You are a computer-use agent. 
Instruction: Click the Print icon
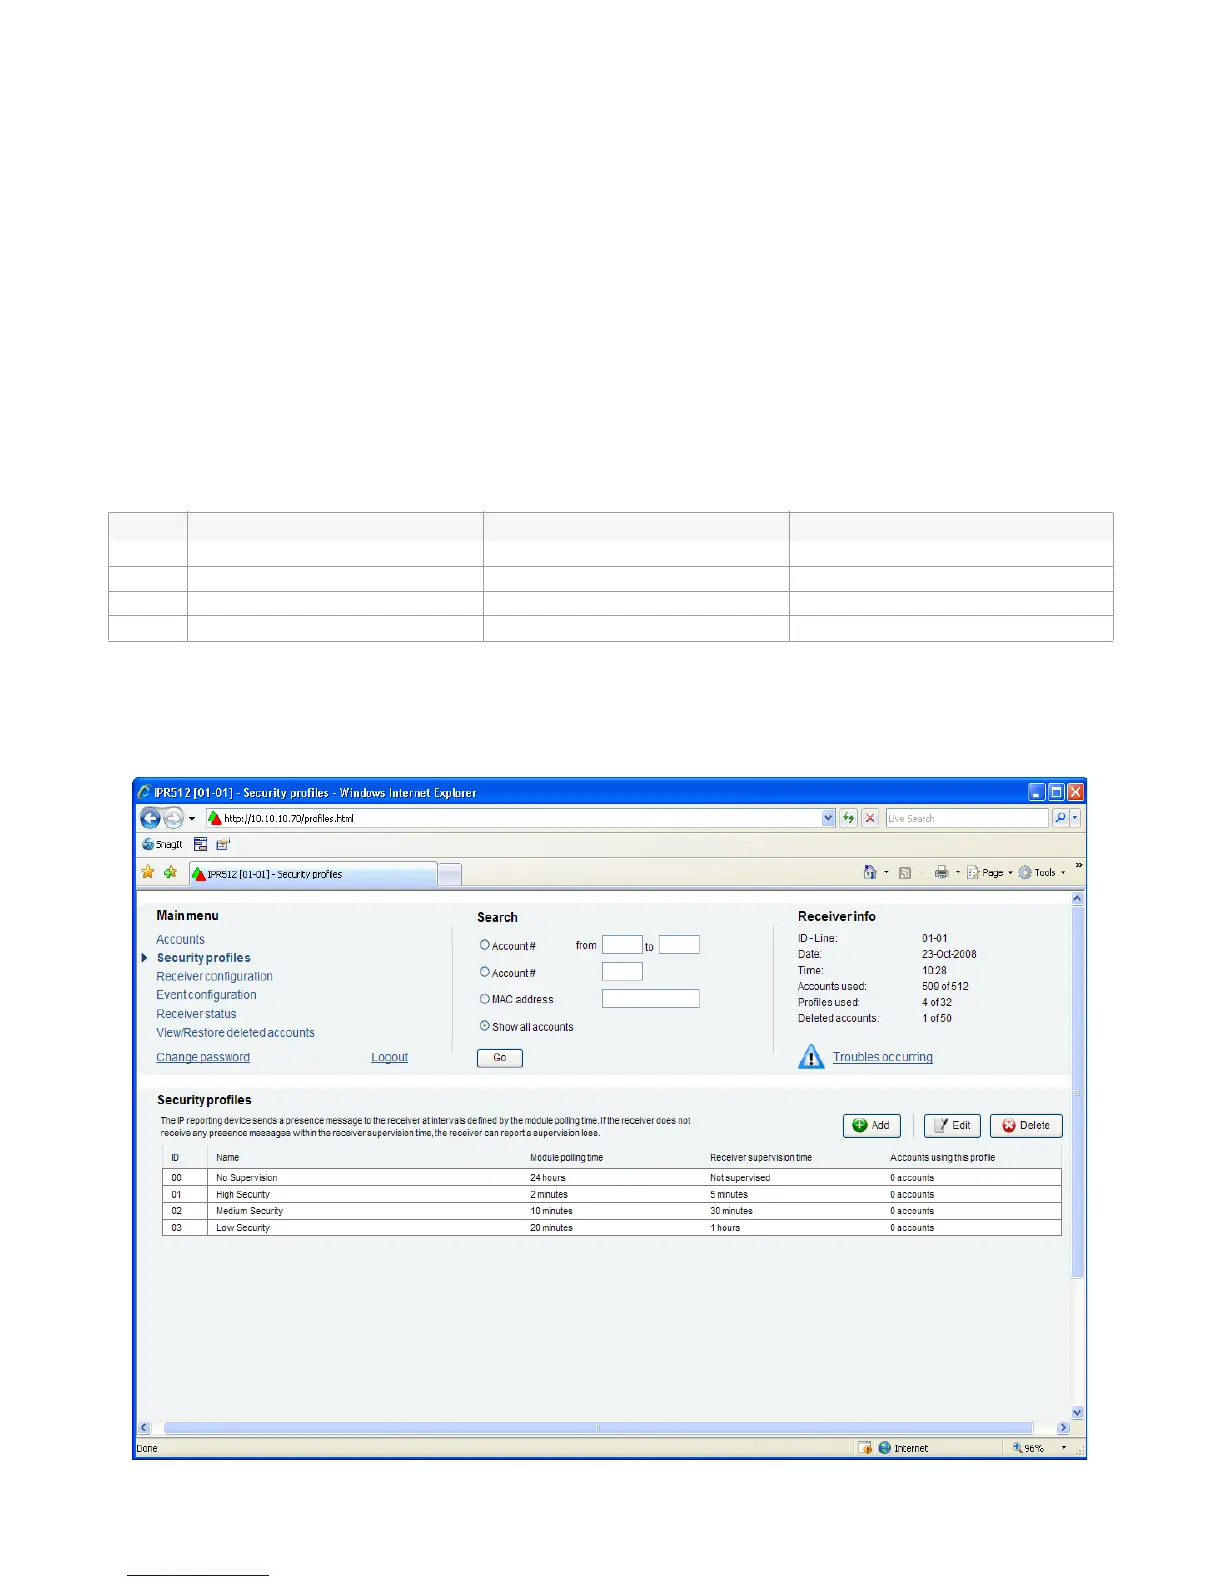pyautogui.click(x=941, y=873)
